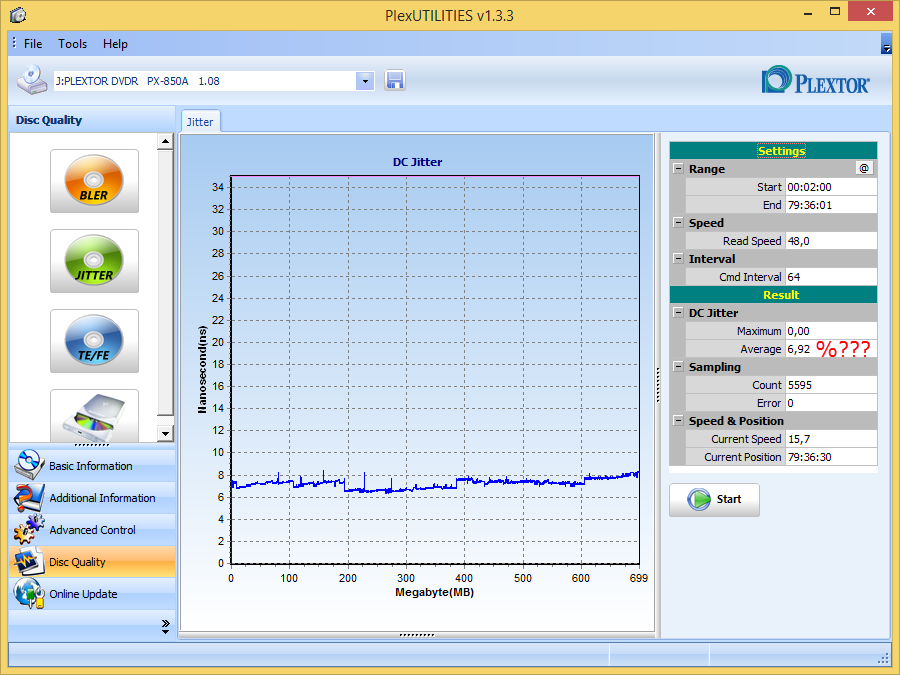
Task: Collapse the Range settings group
Action: [678, 169]
